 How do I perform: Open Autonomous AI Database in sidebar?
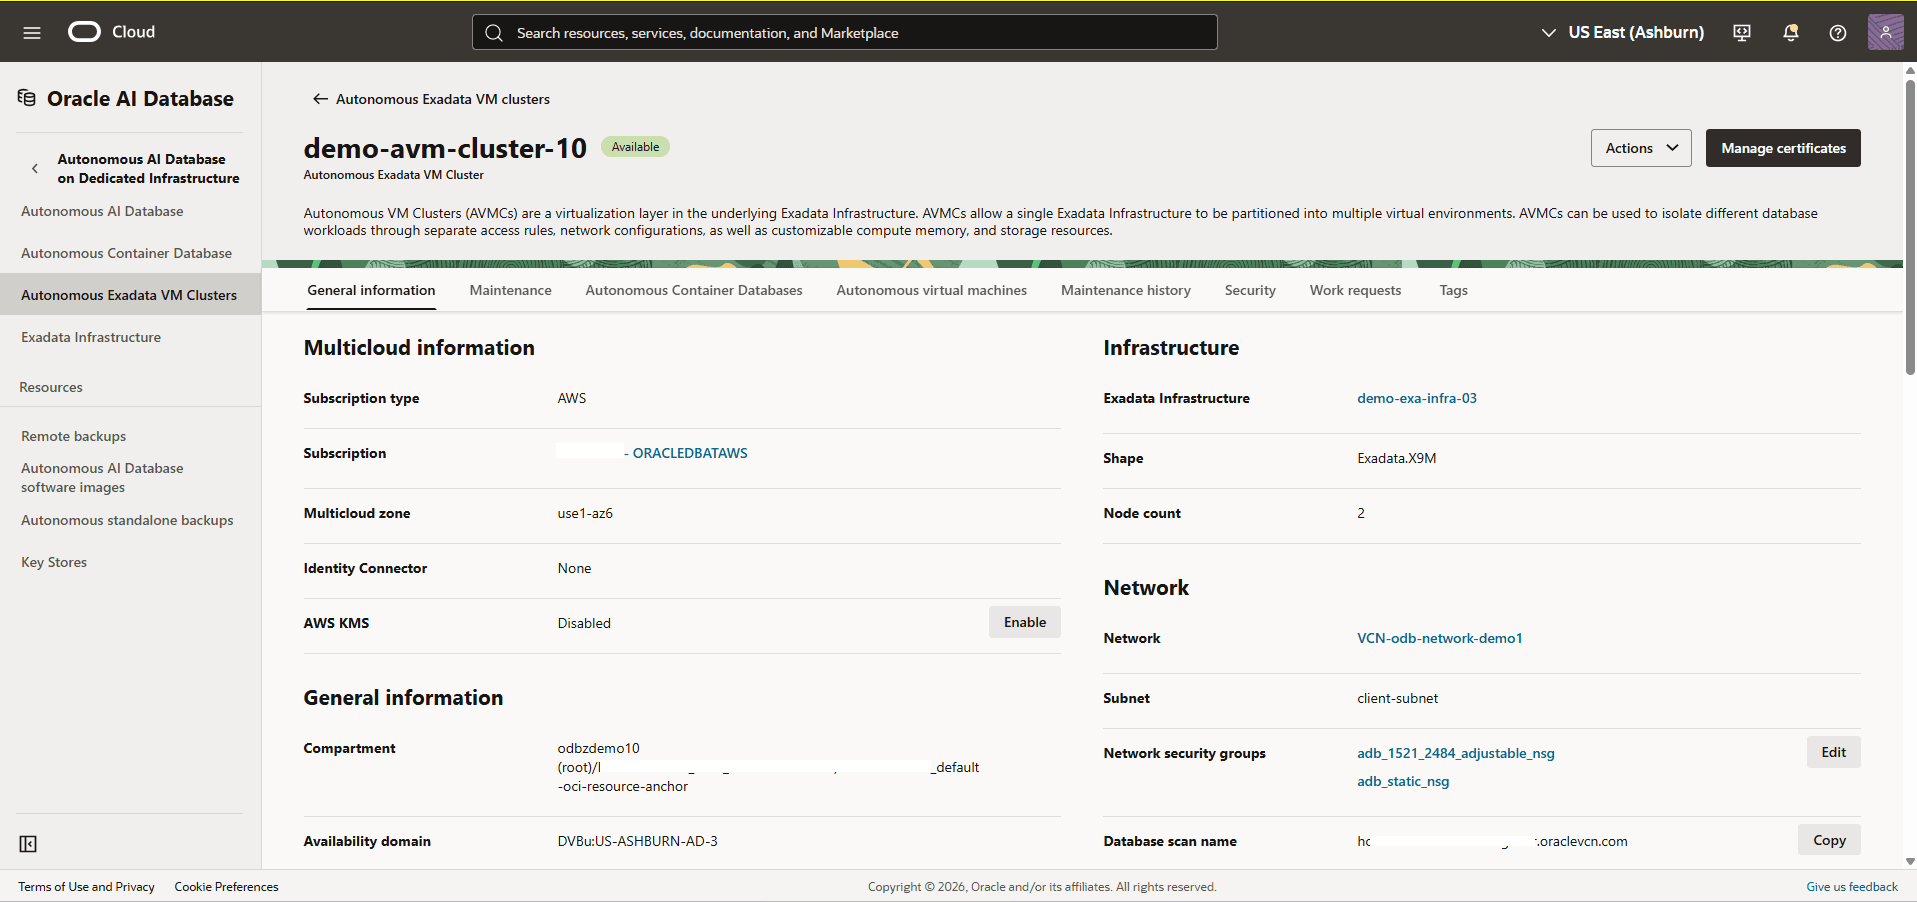click(102, 211)
